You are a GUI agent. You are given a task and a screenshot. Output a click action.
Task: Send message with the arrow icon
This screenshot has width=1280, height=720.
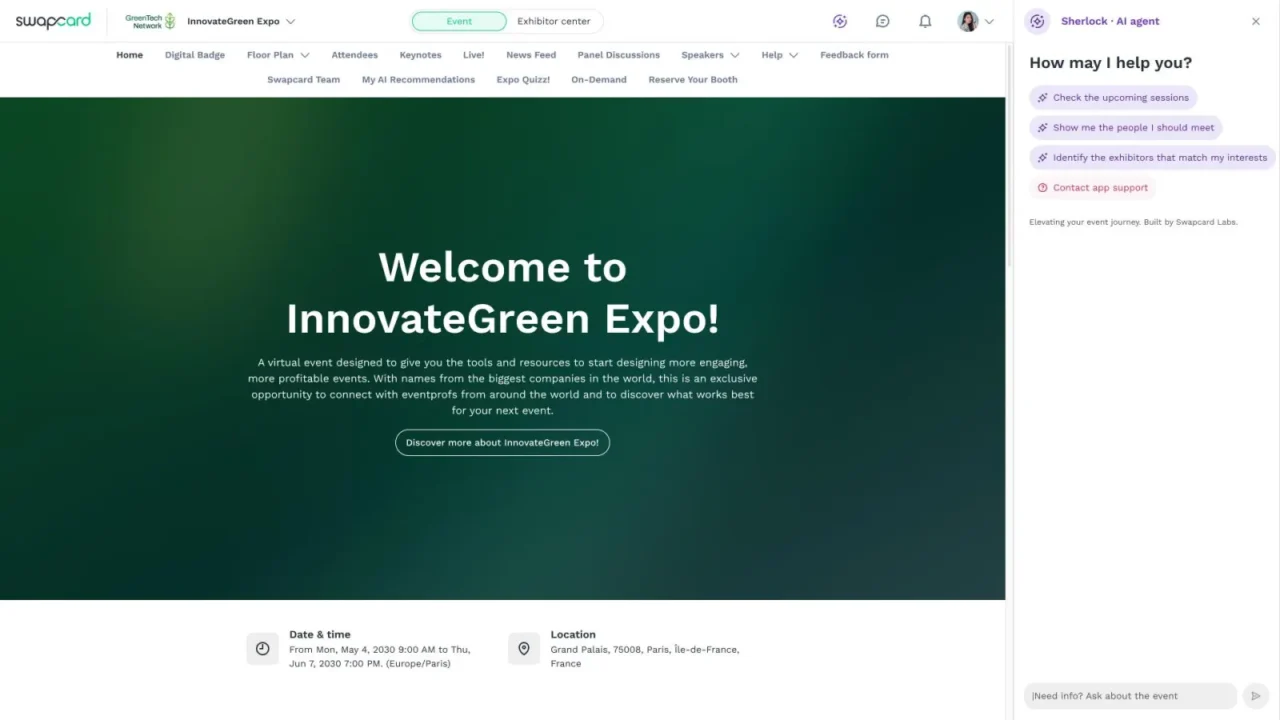(x=1256, y=696)
